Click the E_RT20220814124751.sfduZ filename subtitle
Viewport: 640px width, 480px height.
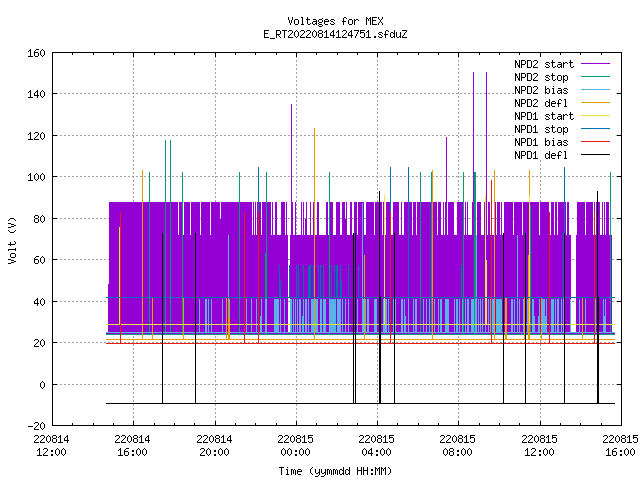(335, 34)
